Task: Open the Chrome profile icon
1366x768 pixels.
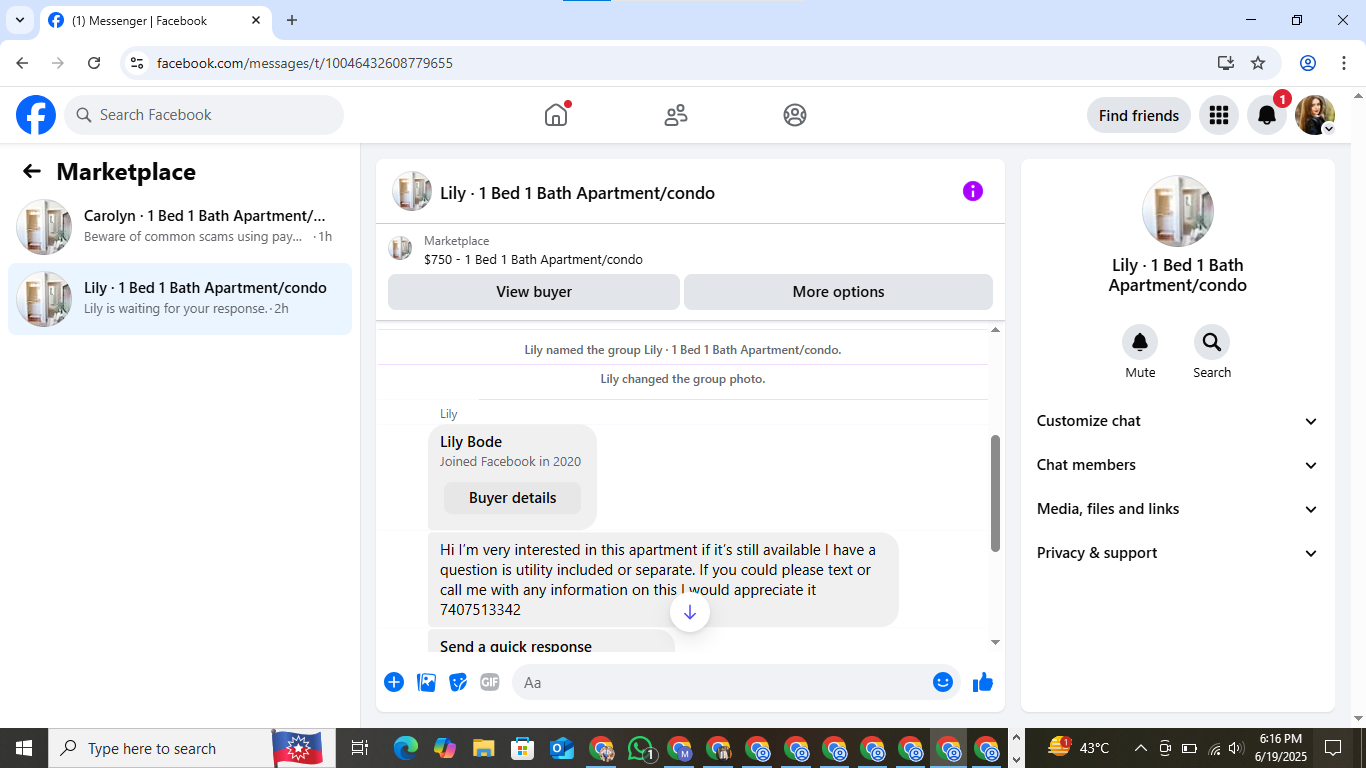Action: 1308,63
